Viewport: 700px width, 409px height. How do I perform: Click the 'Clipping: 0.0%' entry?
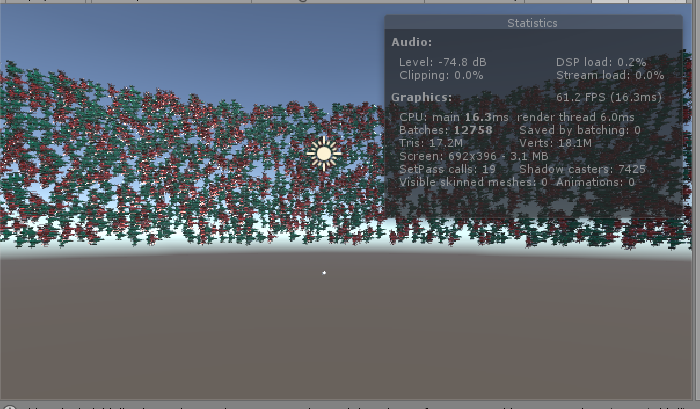tap(441, 75)
